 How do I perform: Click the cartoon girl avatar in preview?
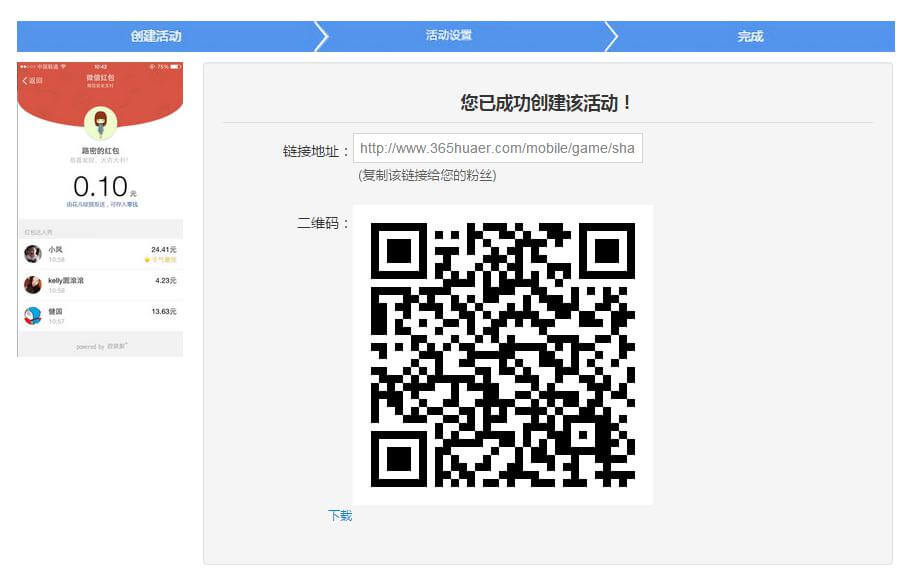pyautogui.click(x=100, y=123)
